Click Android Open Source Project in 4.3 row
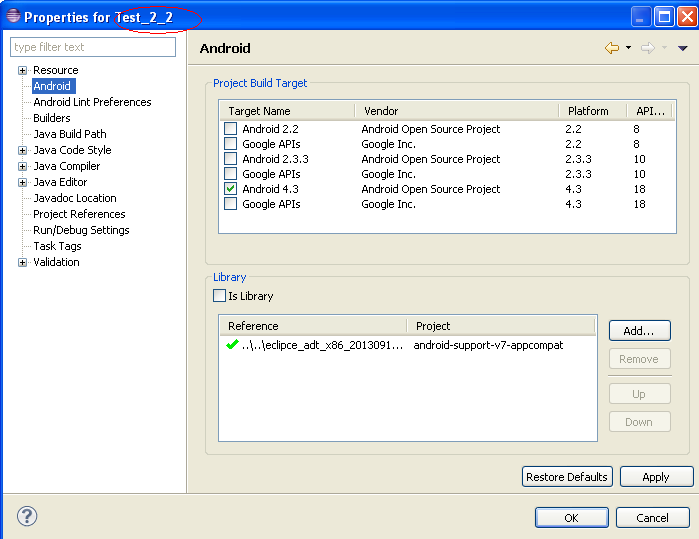The image size is (699, 539). click(431, 189)
